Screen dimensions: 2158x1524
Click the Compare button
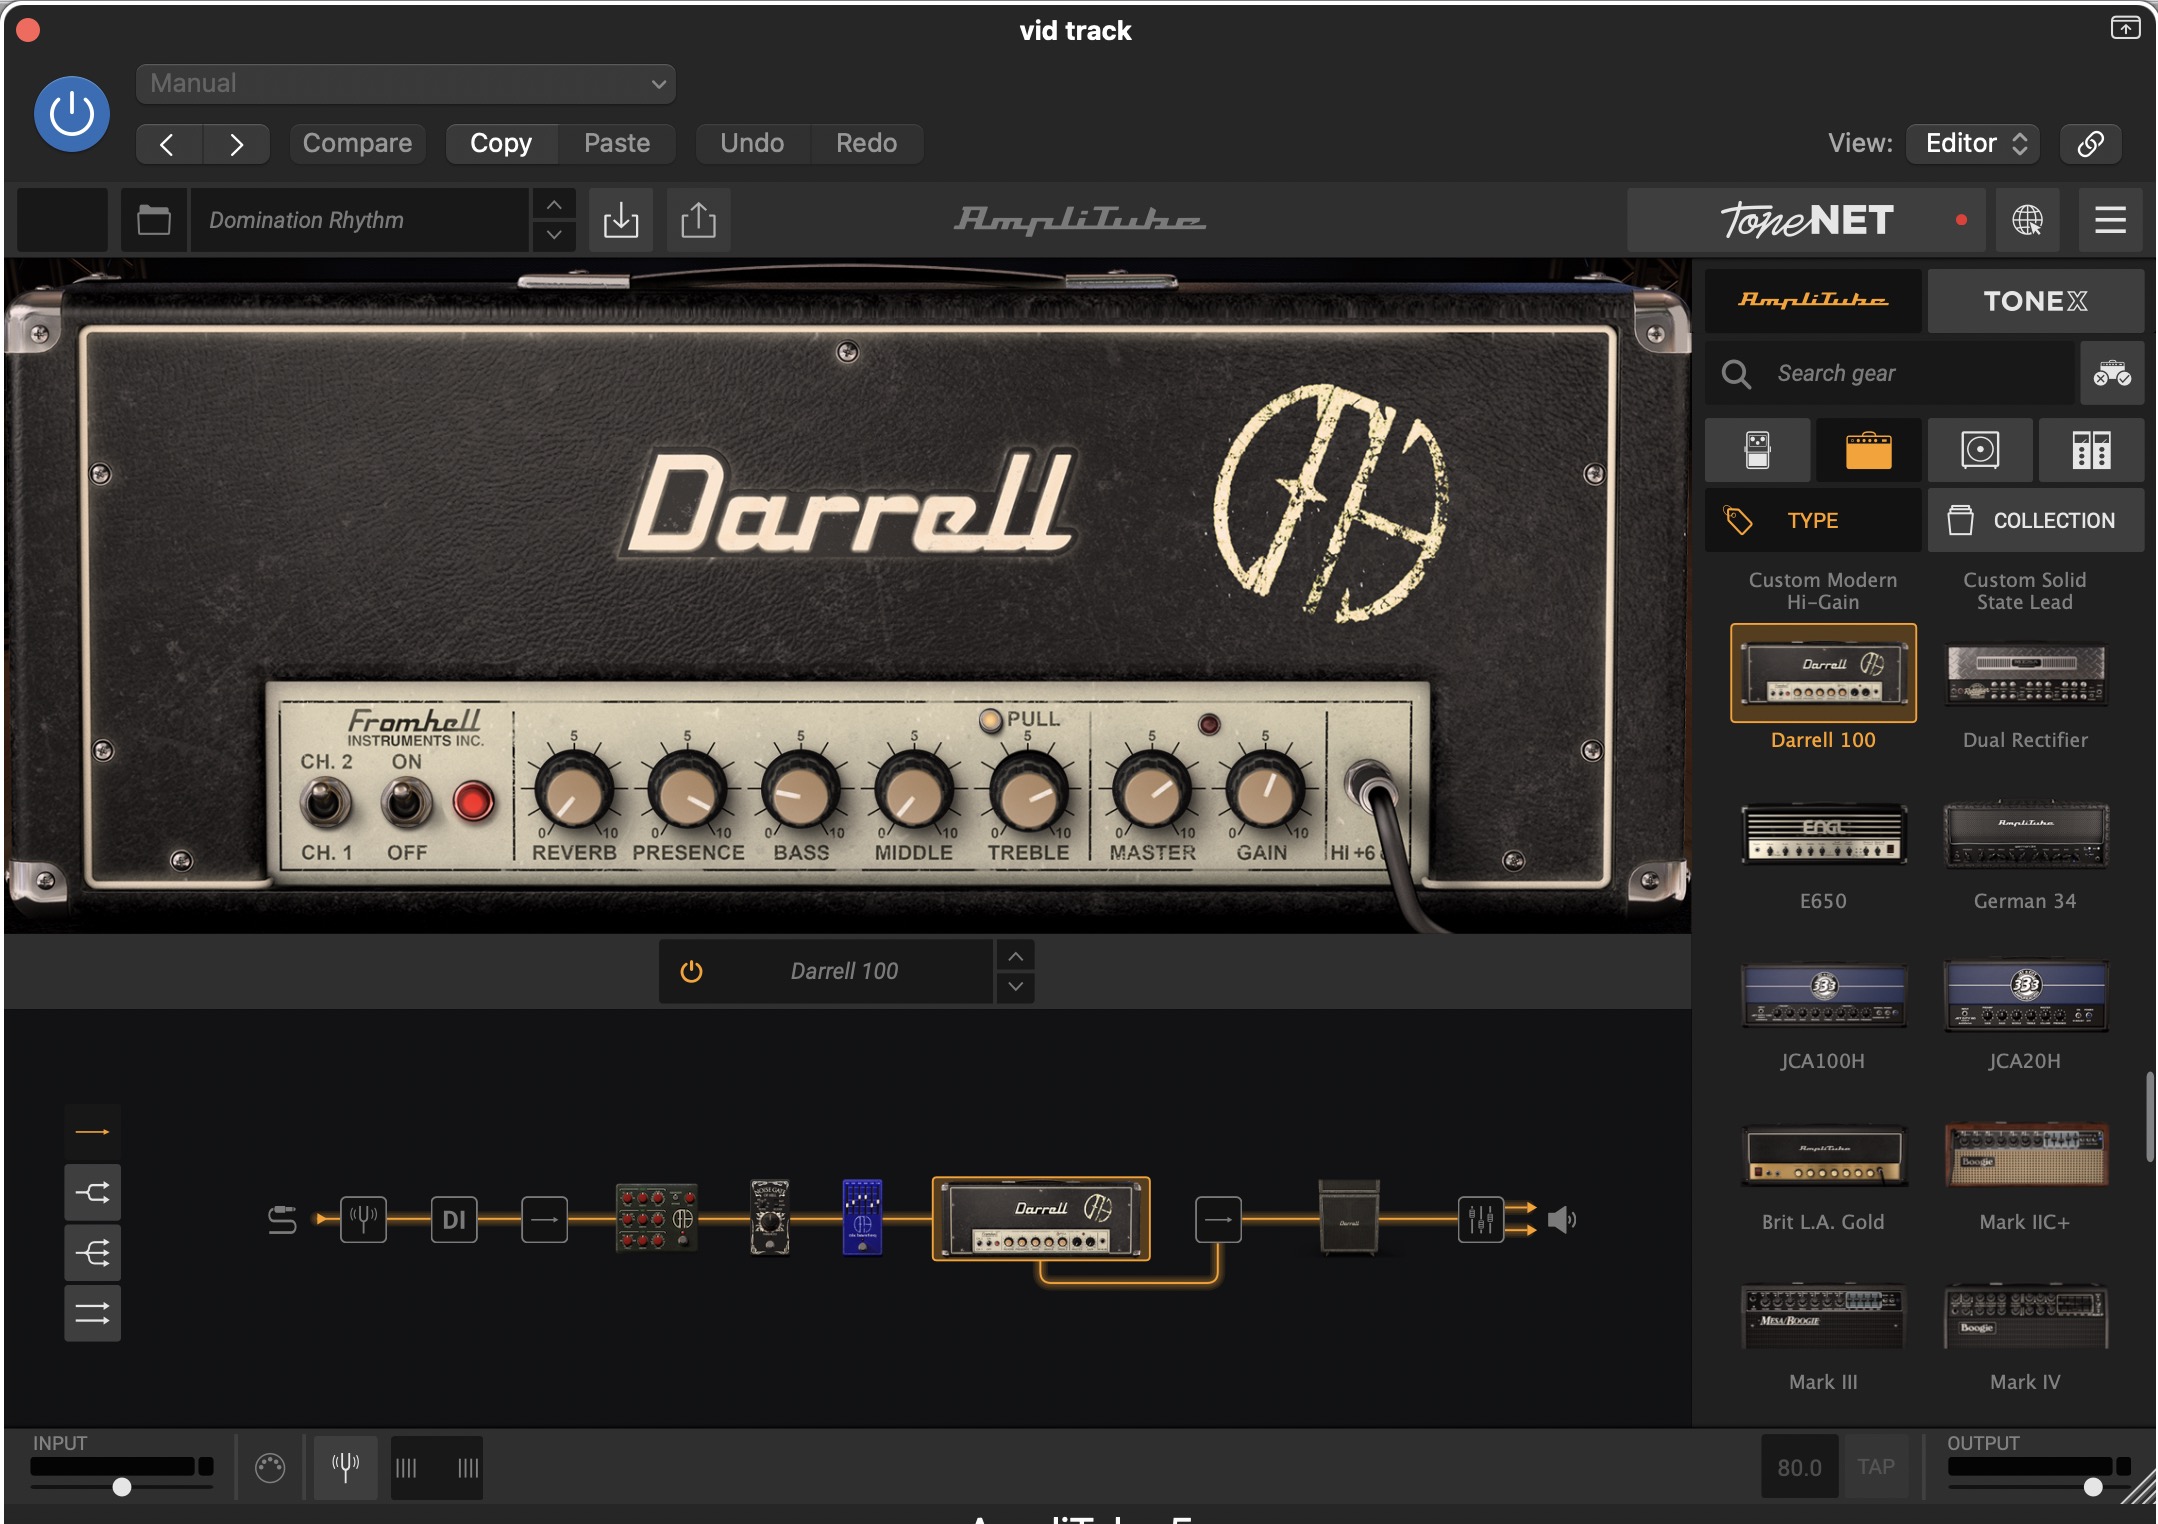pyautogui.click(x=357, y=143)
